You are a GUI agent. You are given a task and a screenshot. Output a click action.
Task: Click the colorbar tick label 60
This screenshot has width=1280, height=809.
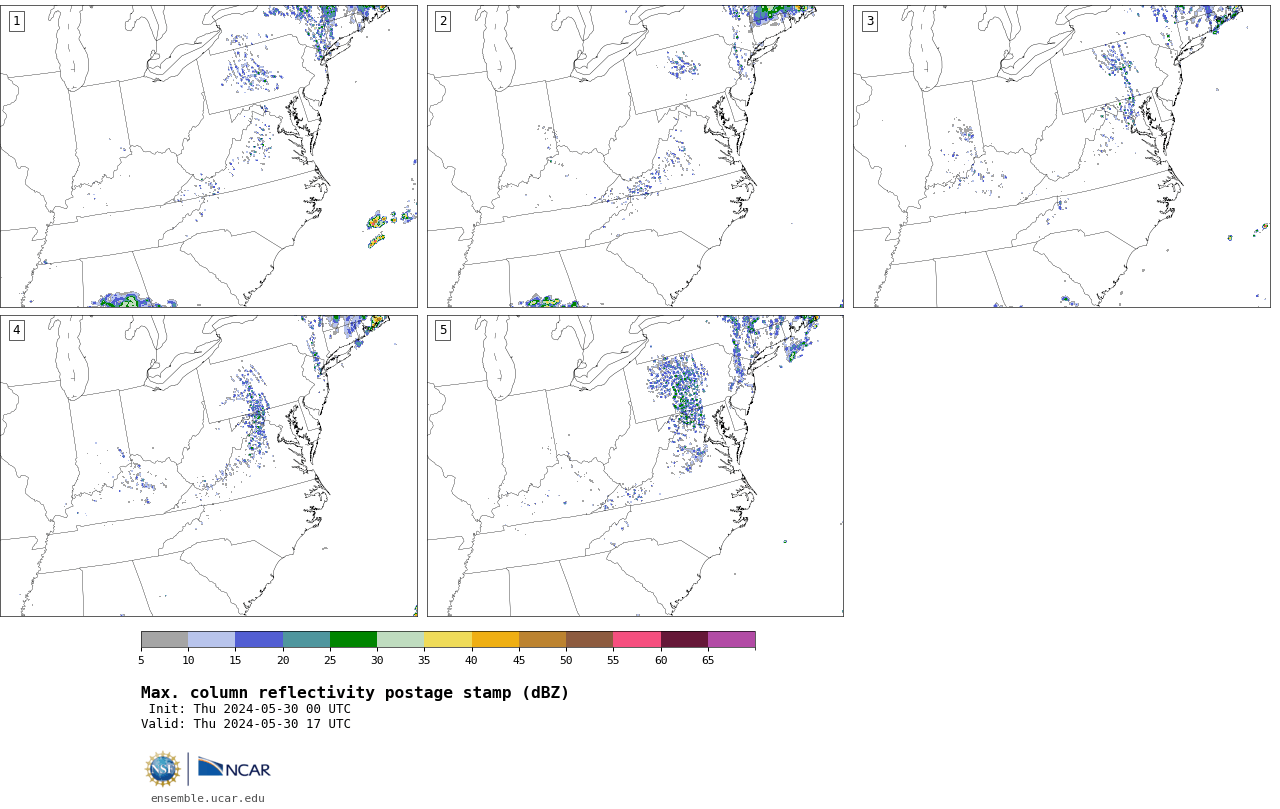(661, 660)
